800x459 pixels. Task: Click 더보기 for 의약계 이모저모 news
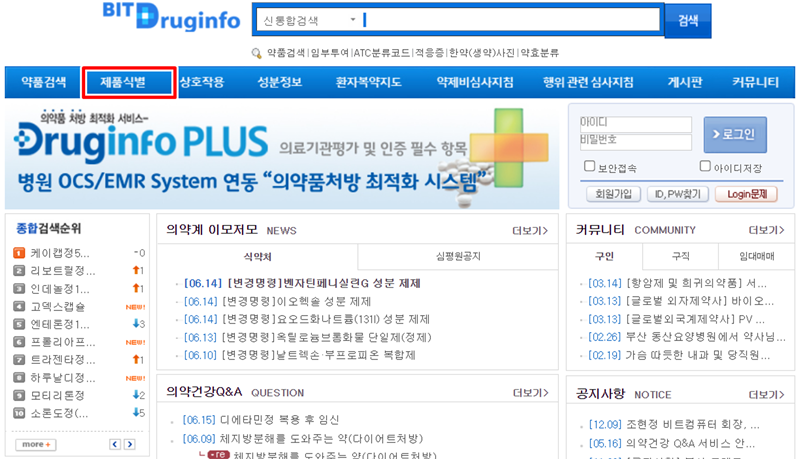pos(530,231)
